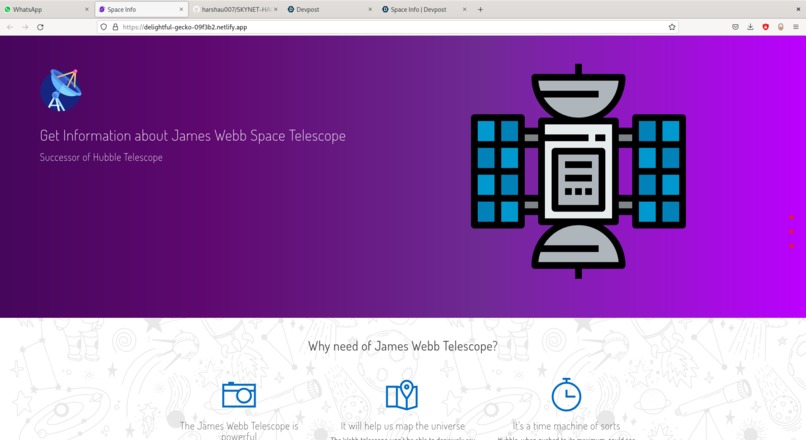This screenshot has height=440, width=806.
Task: Select the second red navigation dot
Action: tap(791, 231)
